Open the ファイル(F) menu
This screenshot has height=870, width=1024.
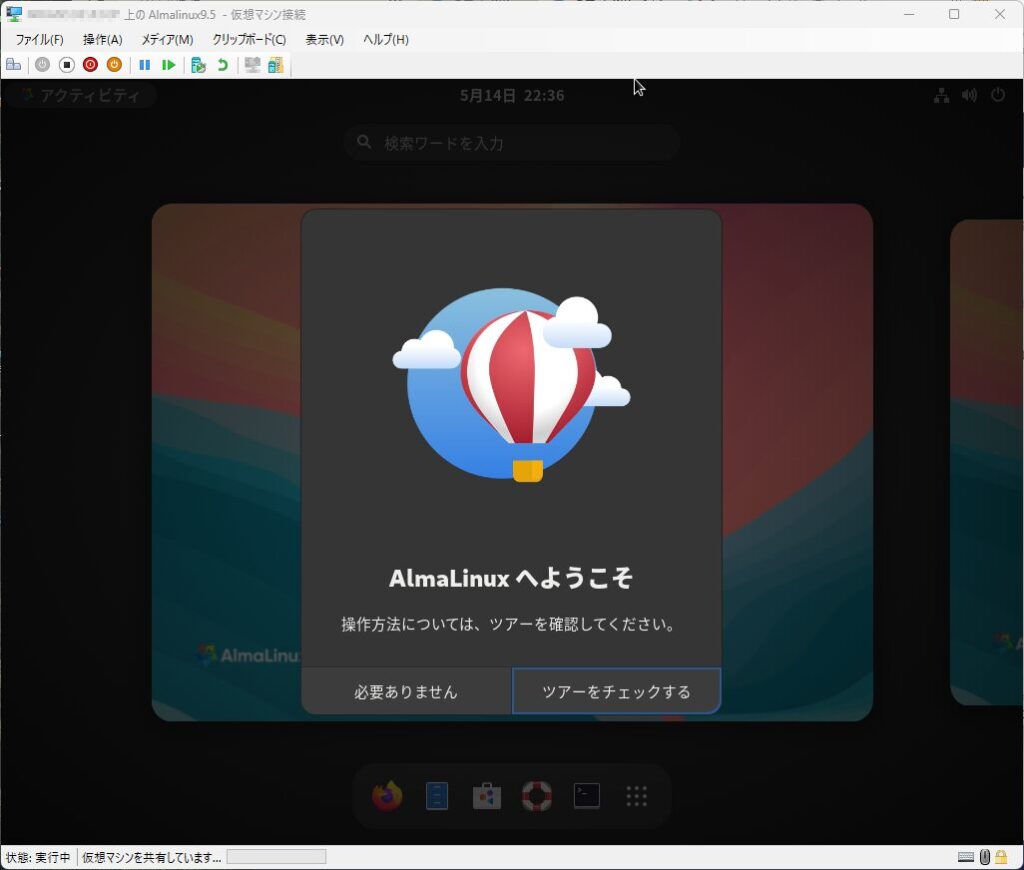click(x=39, y=40)
